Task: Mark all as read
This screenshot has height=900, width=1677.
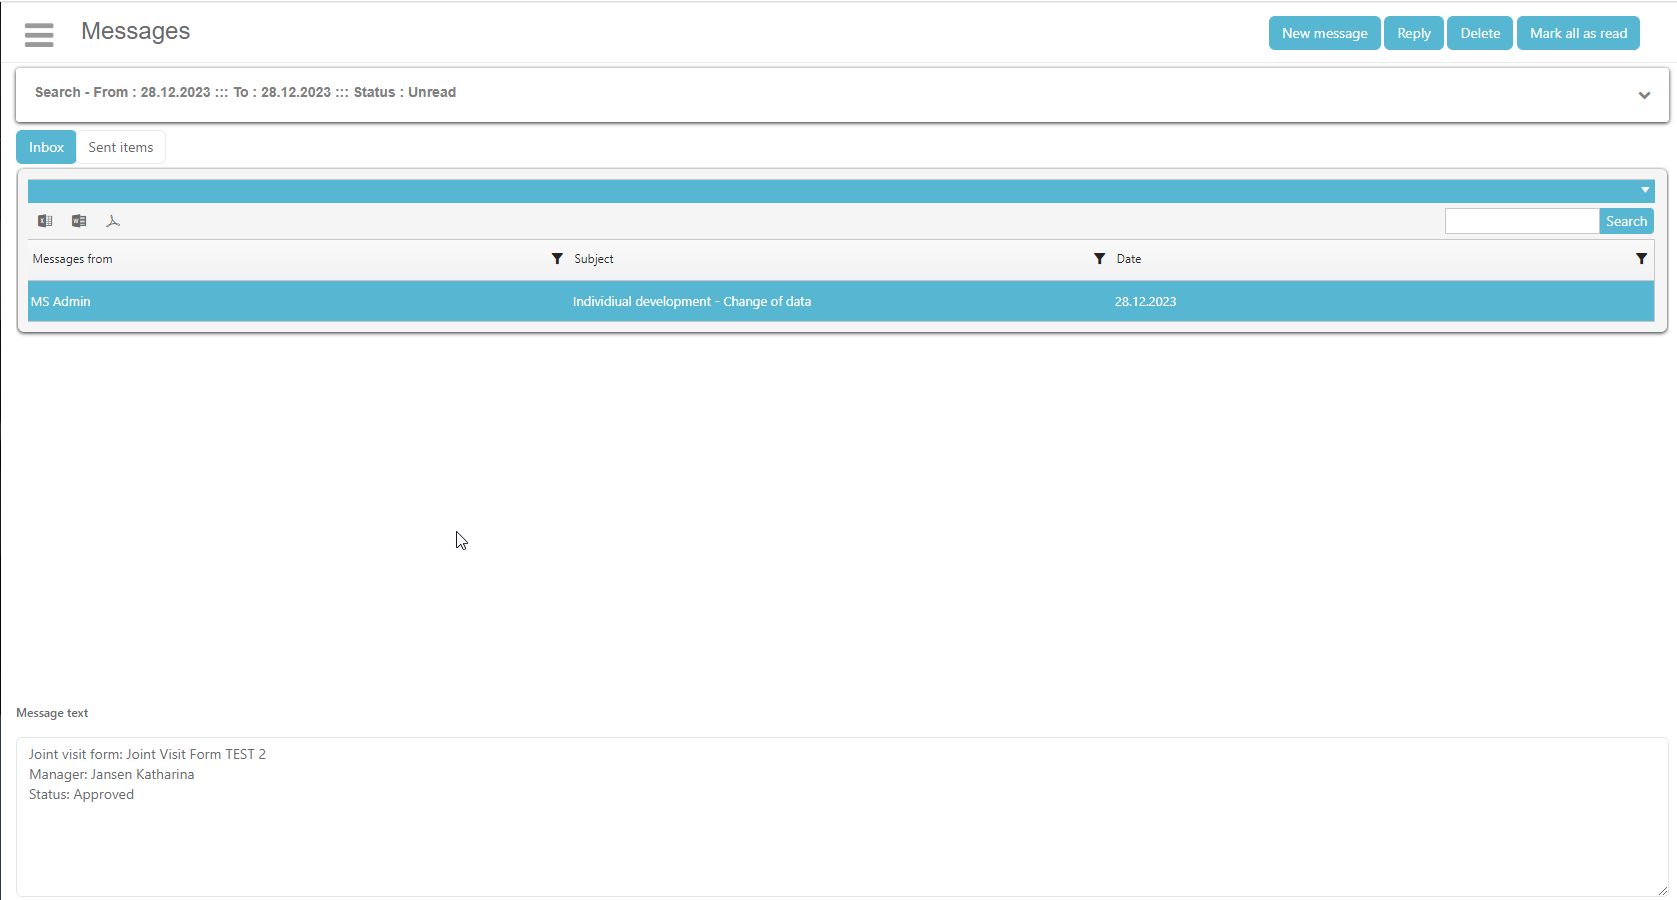Action: pos(1578,33)
